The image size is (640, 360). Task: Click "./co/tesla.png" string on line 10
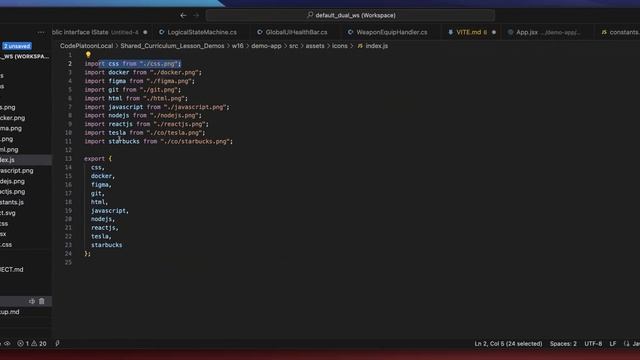click(x=174, y=133)
